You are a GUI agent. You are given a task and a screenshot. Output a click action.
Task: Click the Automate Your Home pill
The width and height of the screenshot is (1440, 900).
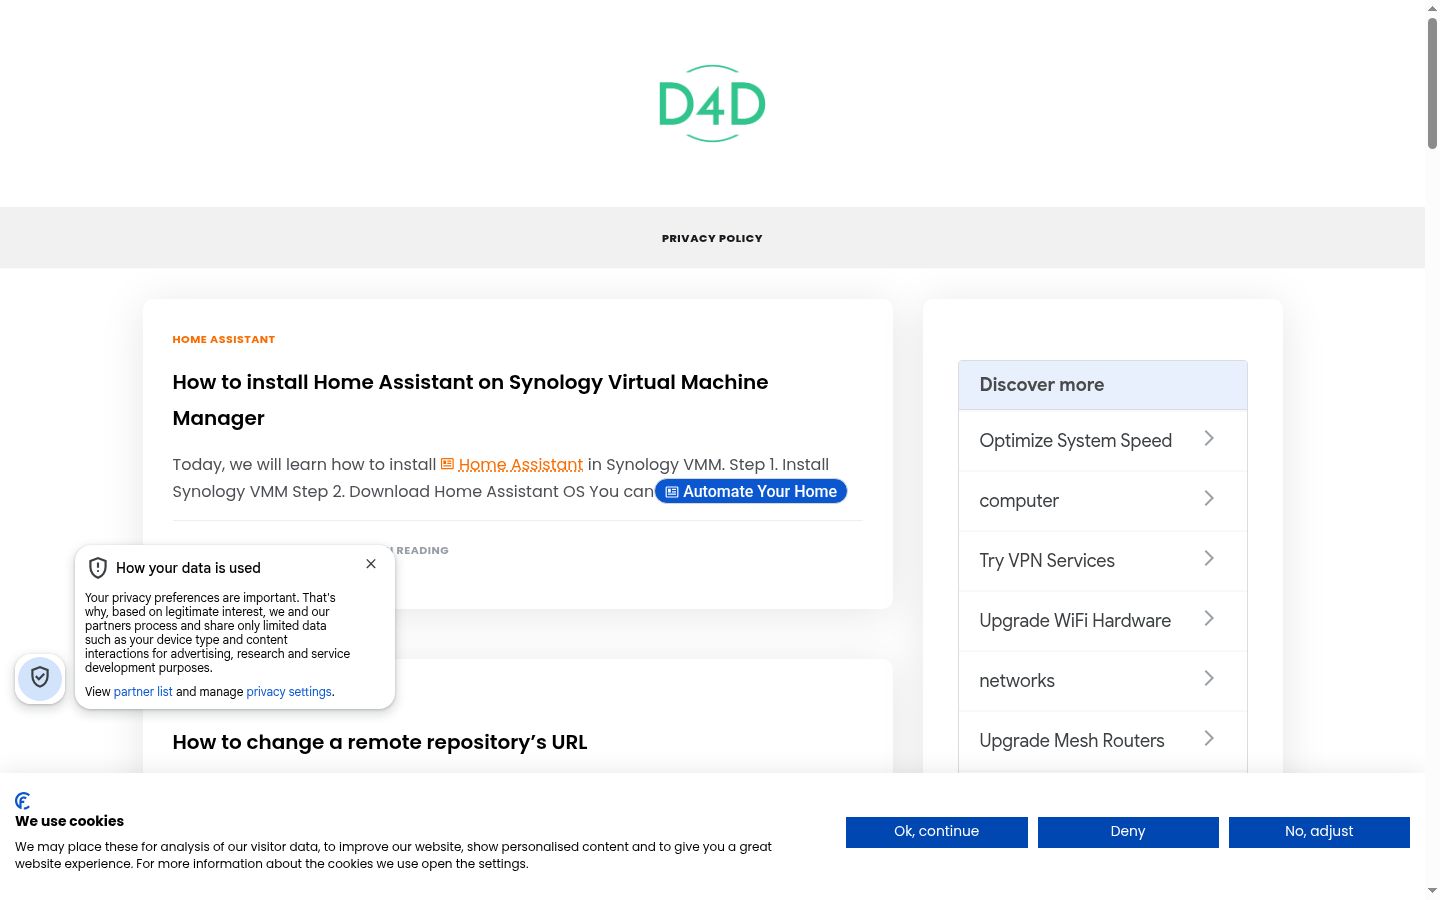[x=751, y=491]
